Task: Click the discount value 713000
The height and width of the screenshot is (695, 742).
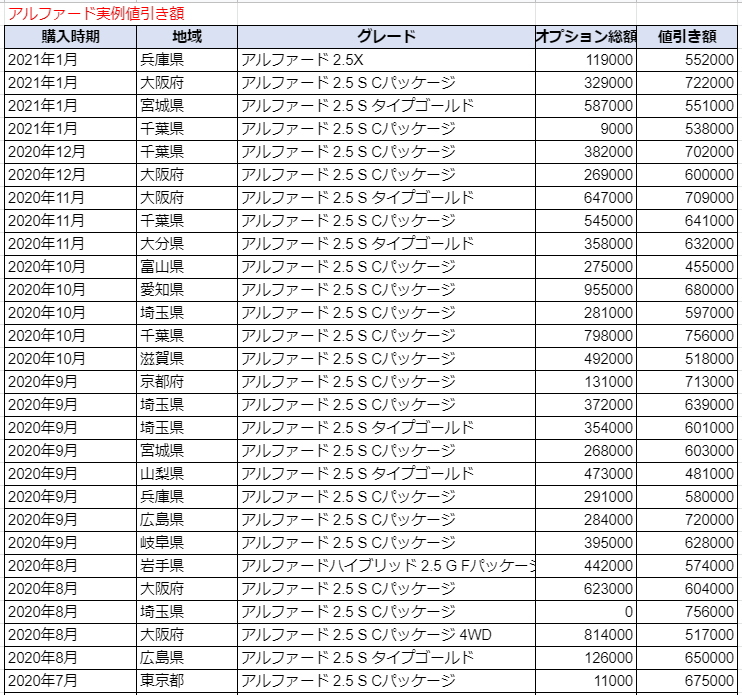Action: point(687,382)
